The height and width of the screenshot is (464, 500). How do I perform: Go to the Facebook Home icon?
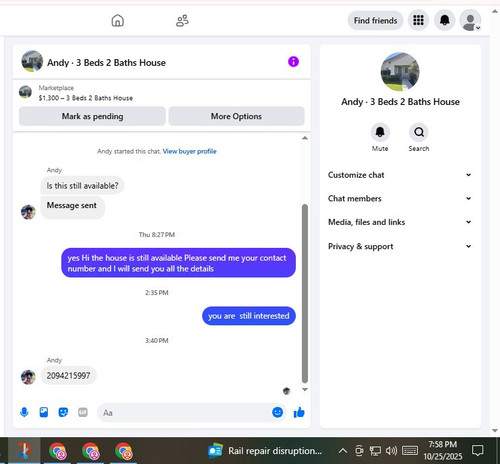coord(117,21)
